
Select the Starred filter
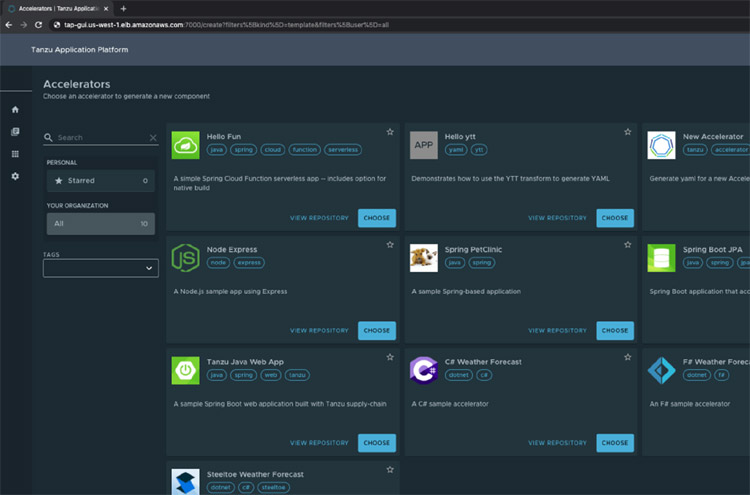100,181
